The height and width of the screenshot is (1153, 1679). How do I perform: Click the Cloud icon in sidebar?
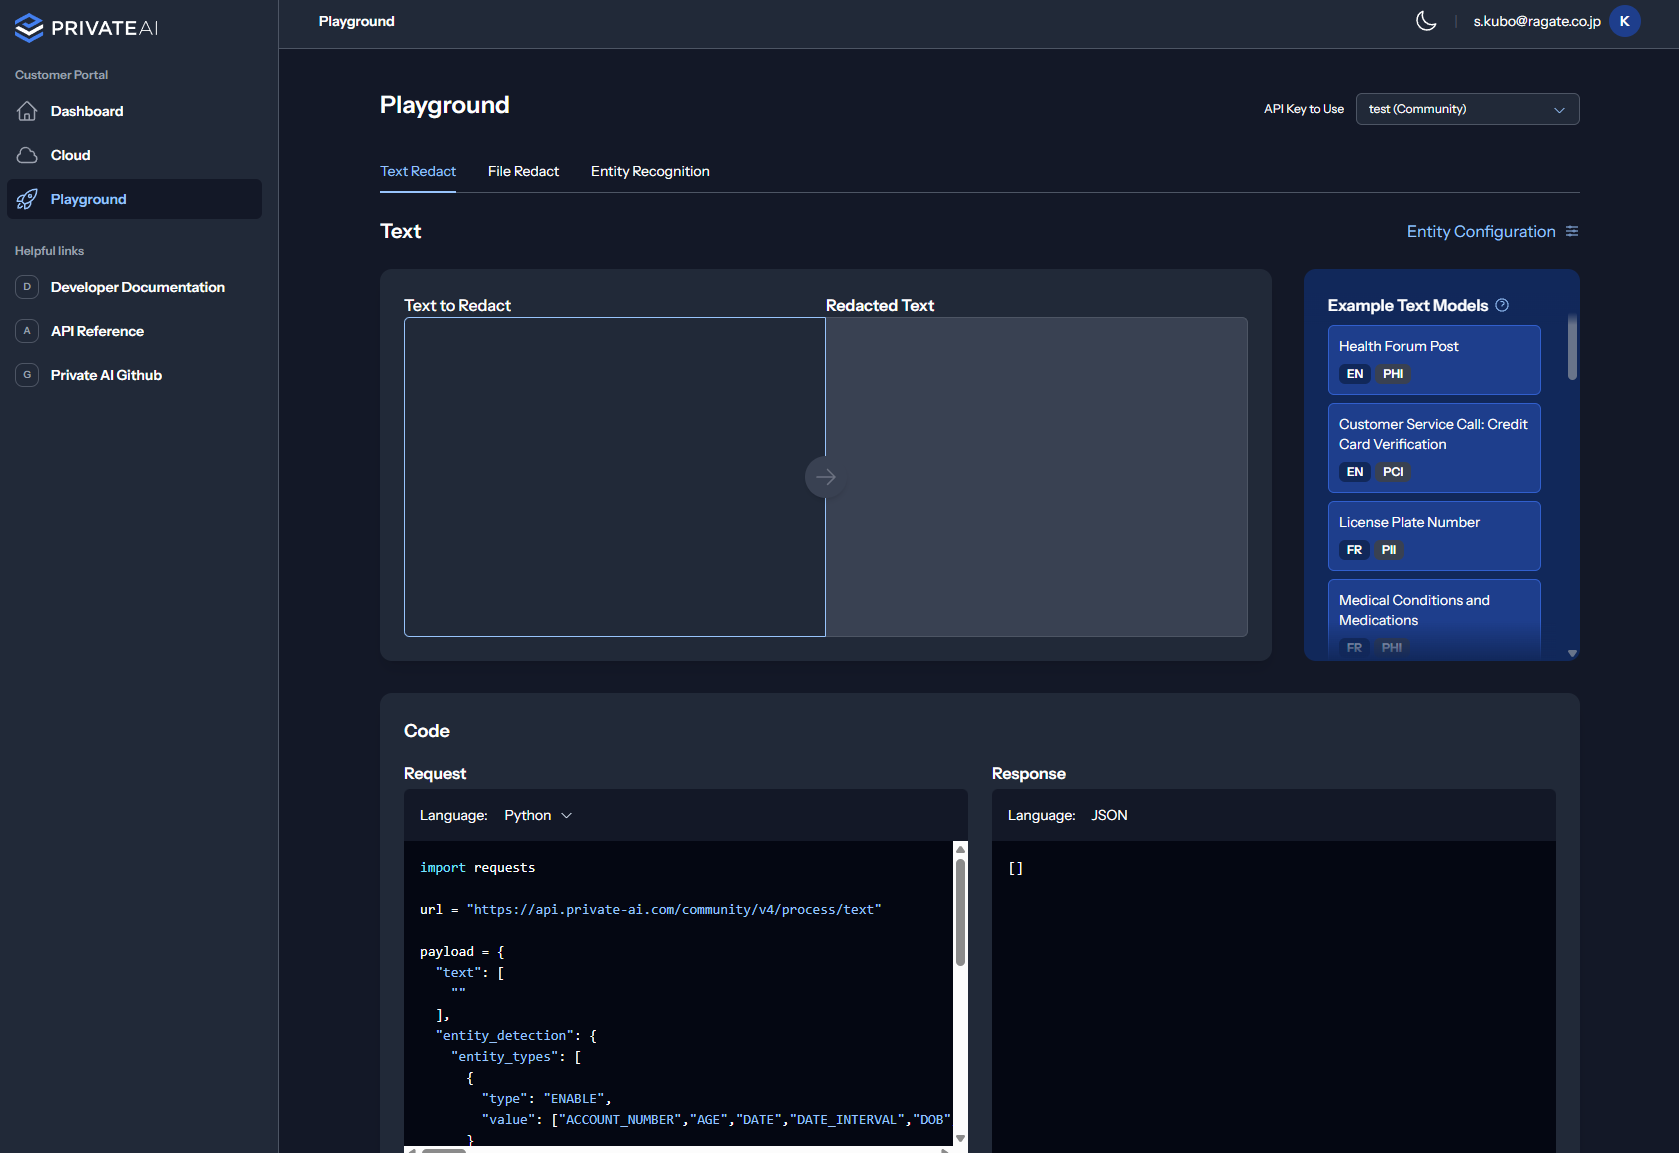click(x=27, y=155)
